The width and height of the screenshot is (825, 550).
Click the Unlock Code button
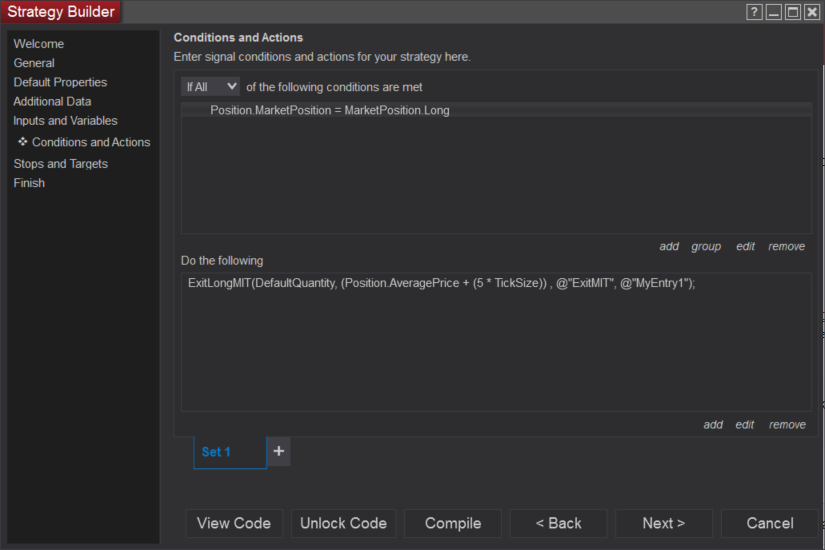tap(343, 523)
